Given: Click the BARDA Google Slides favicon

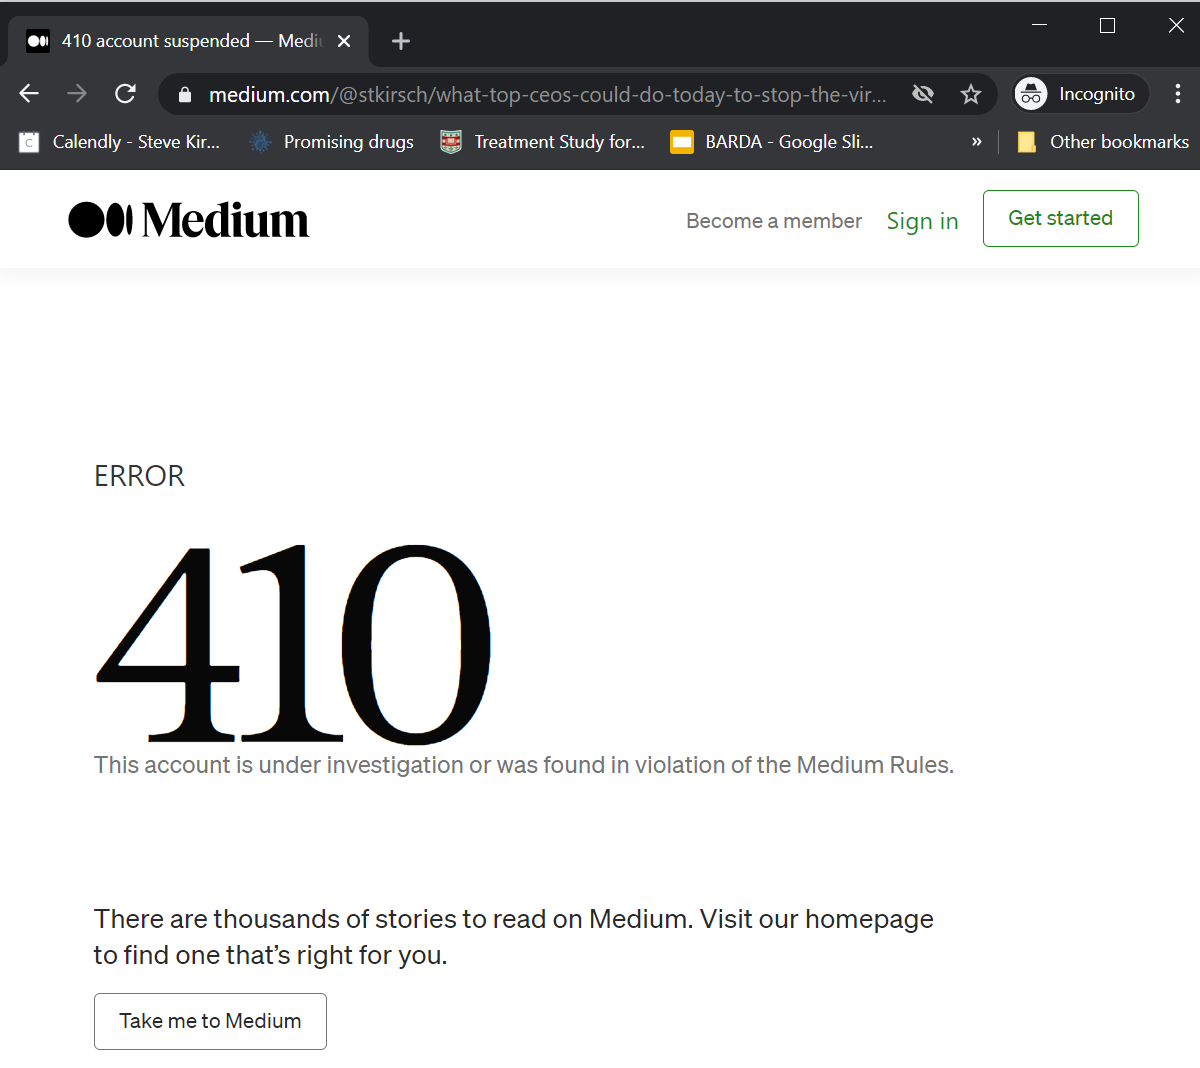Looking at the screenshot, I should tap(682, 142).
